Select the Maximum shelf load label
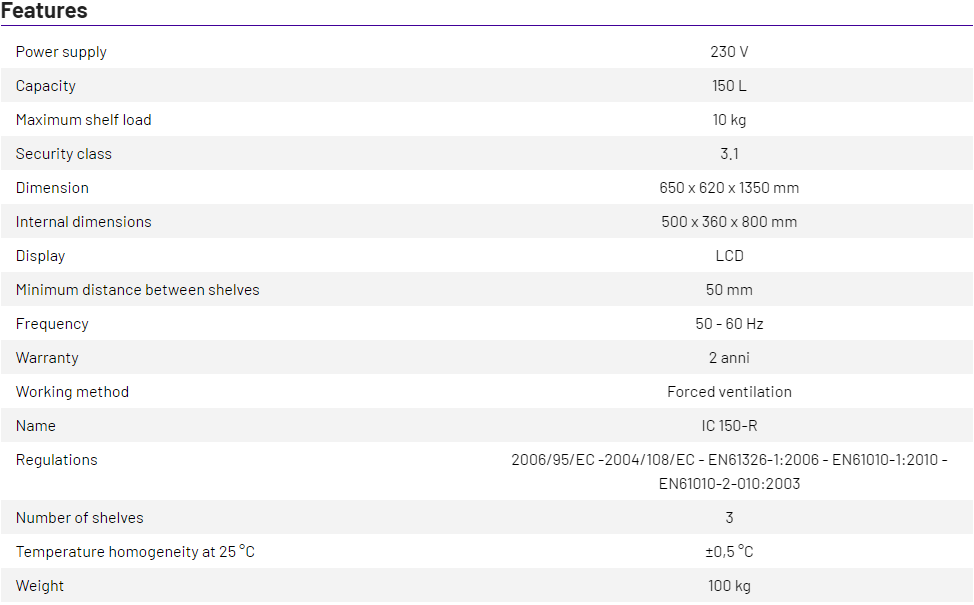974x605 pixels. pyautogui.click(x=84, y=120)
